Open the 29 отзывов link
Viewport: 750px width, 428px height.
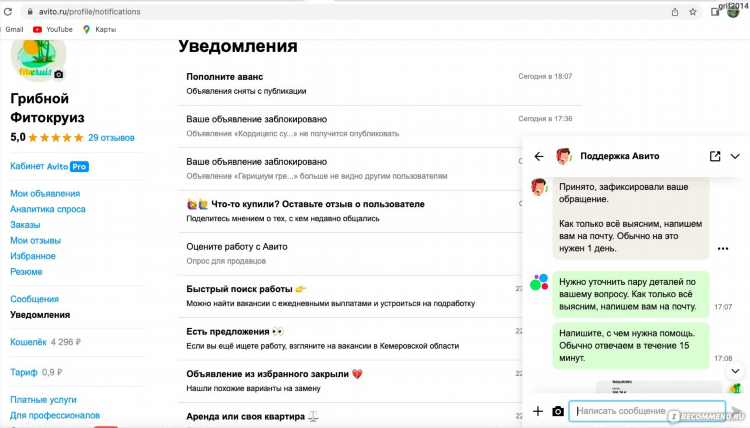click(x=111, y=138)
